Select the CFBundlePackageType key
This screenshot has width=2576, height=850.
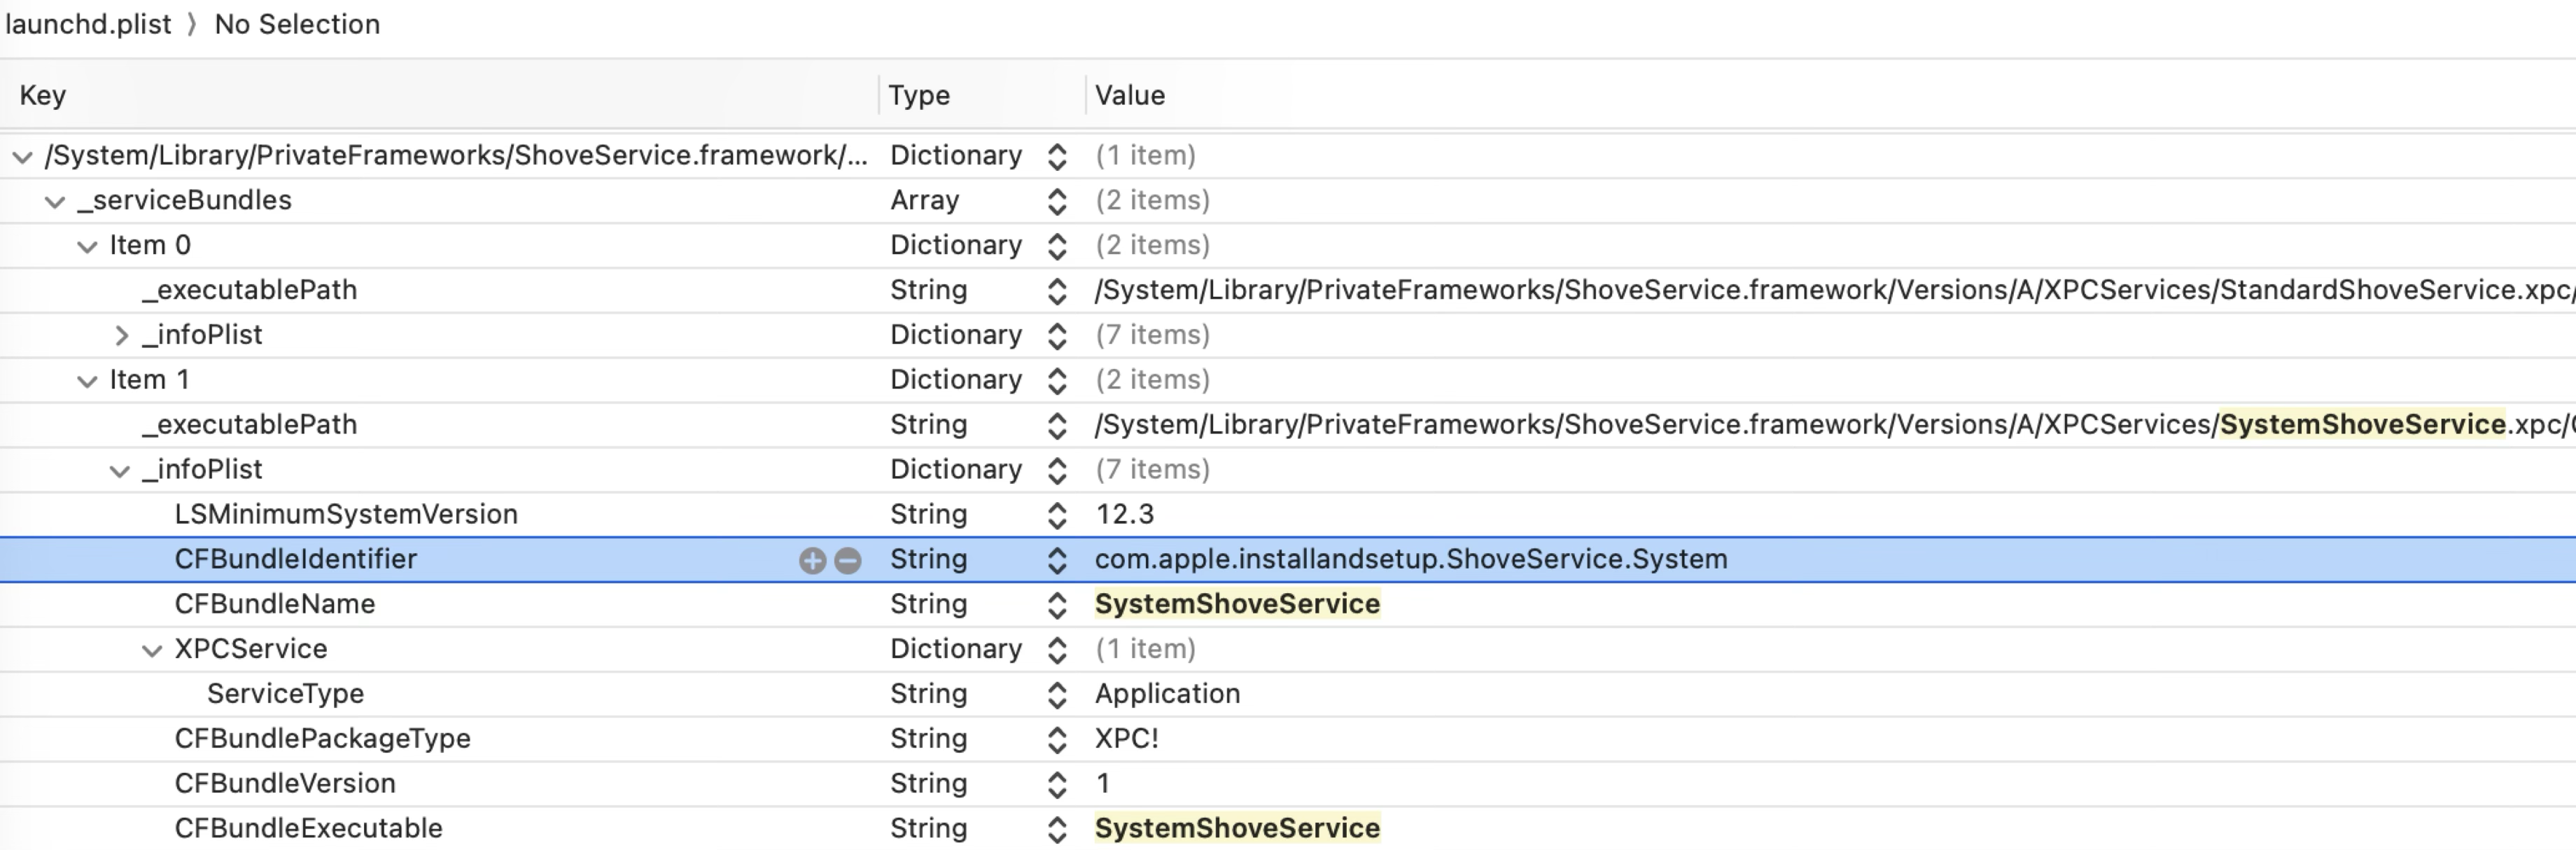click(x=323, y=738)
